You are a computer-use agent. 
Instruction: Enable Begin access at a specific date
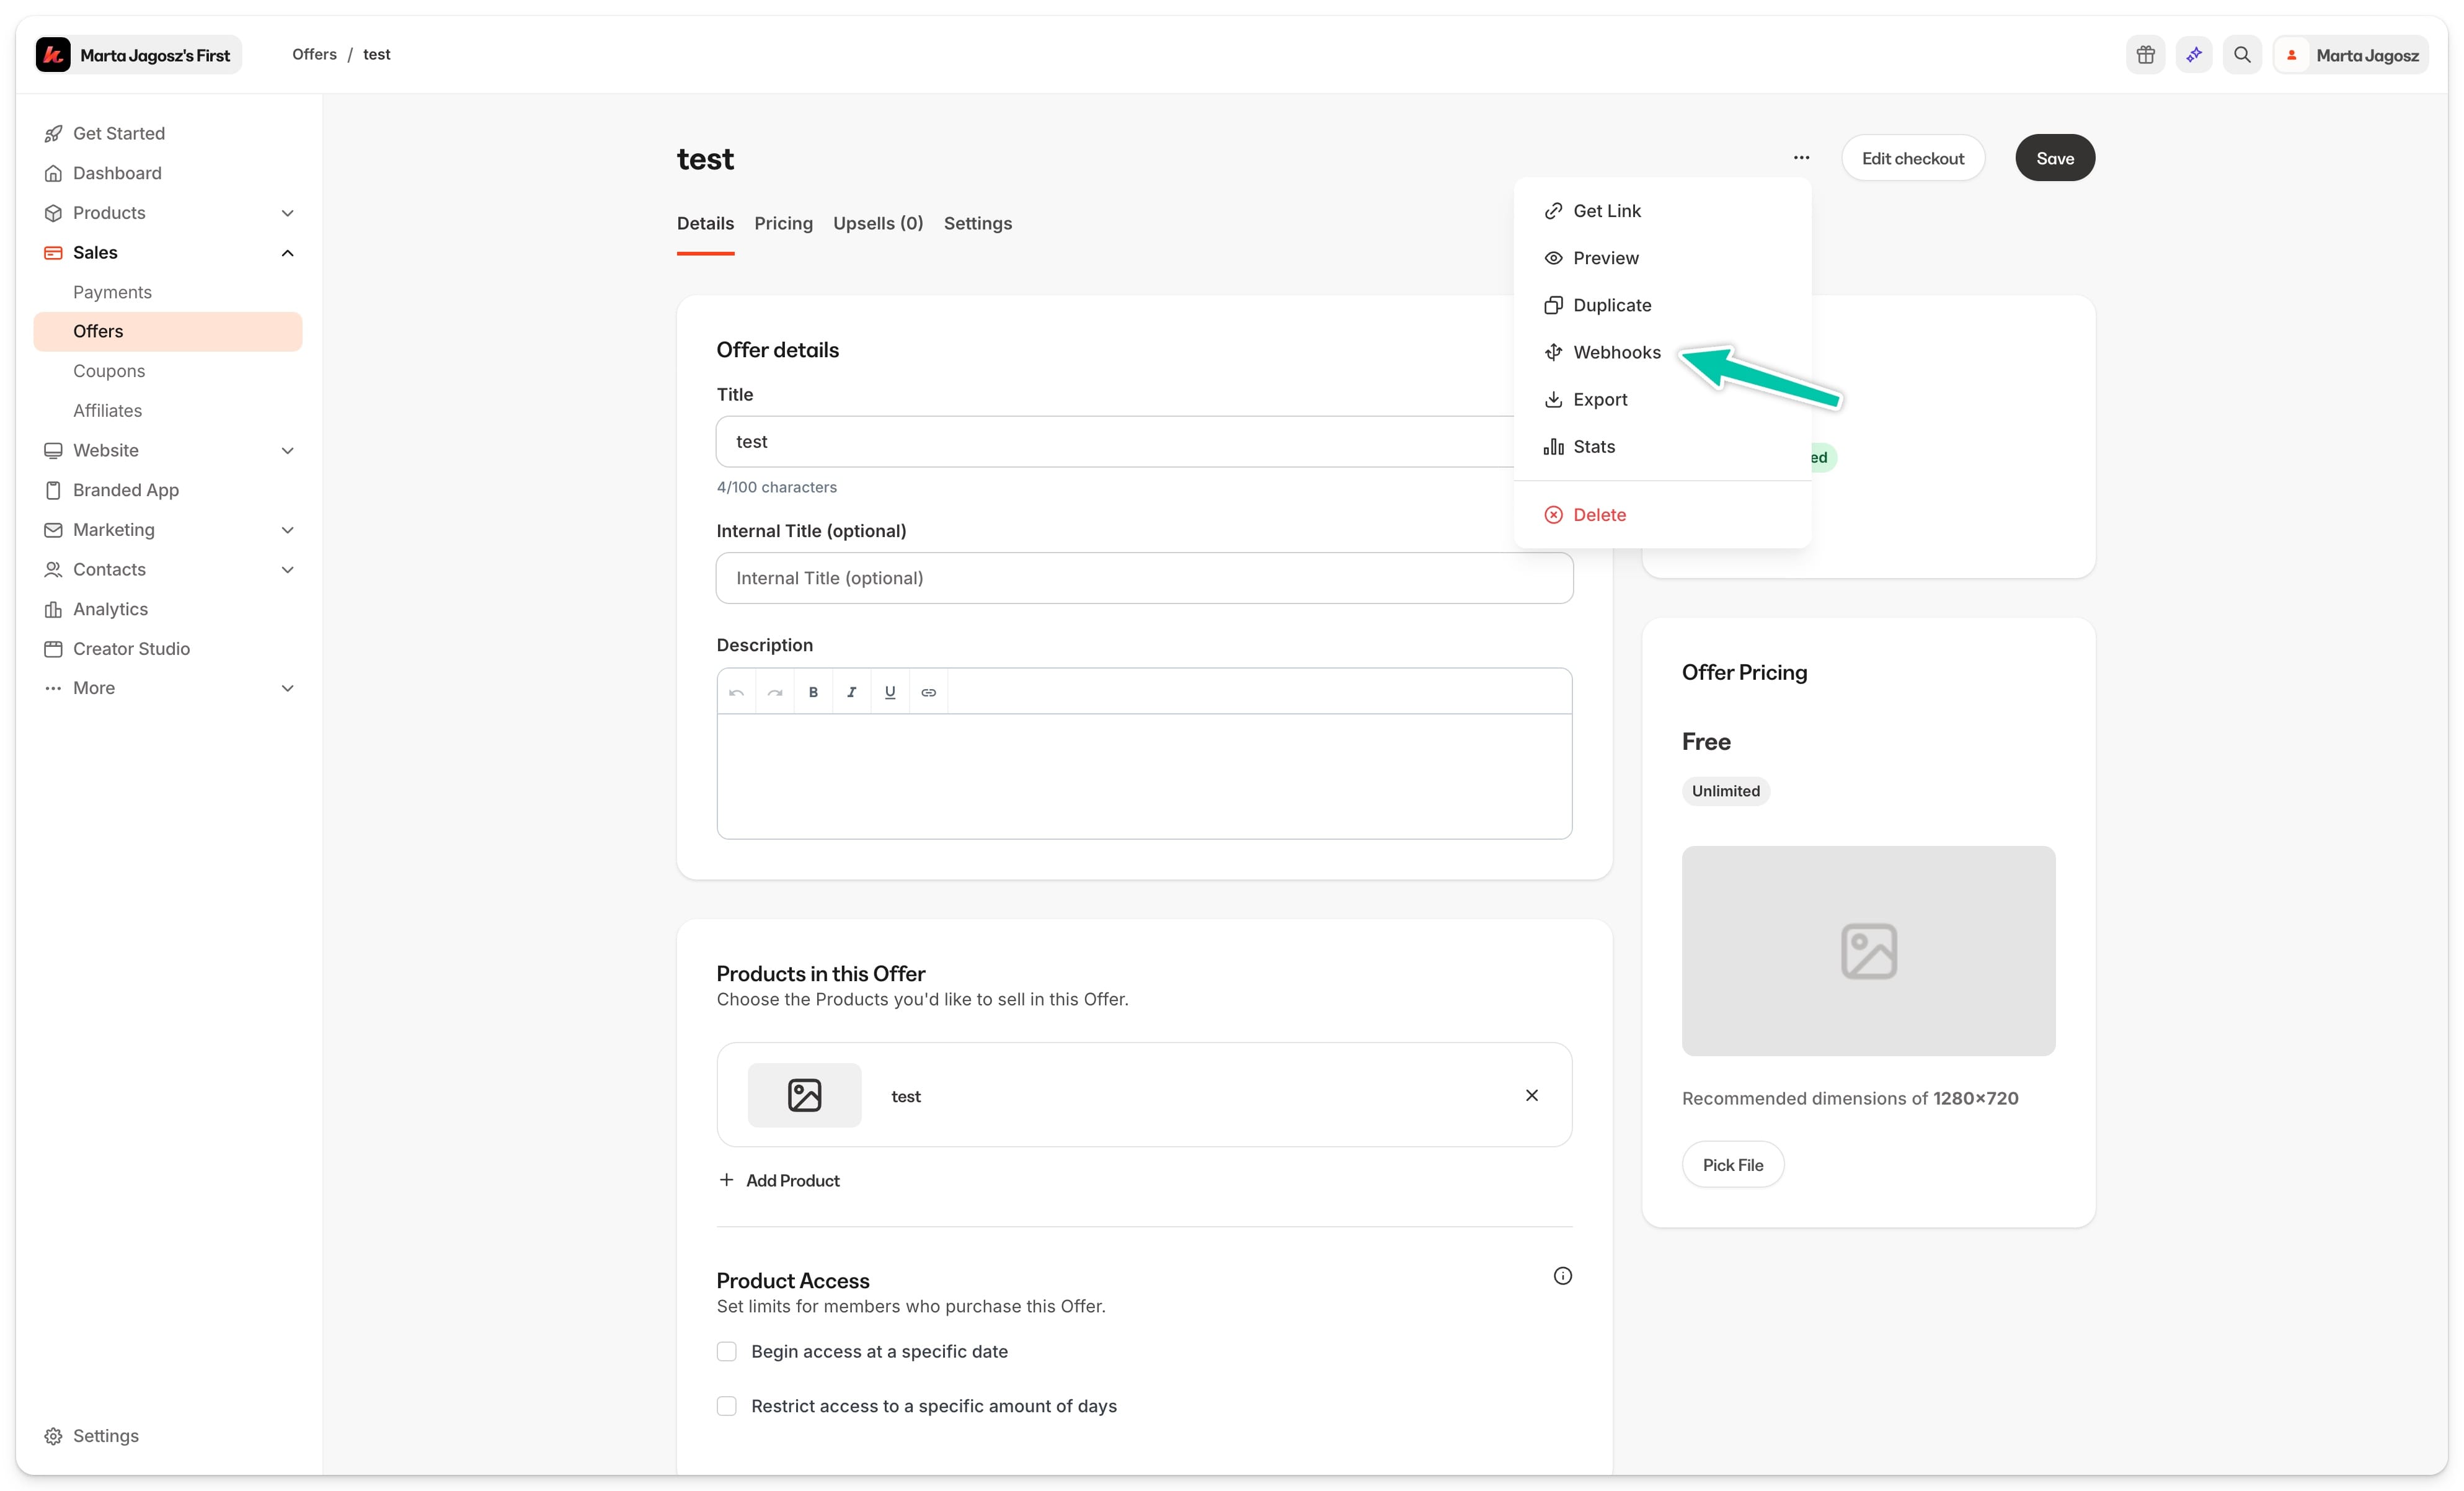pos(727,1351)
